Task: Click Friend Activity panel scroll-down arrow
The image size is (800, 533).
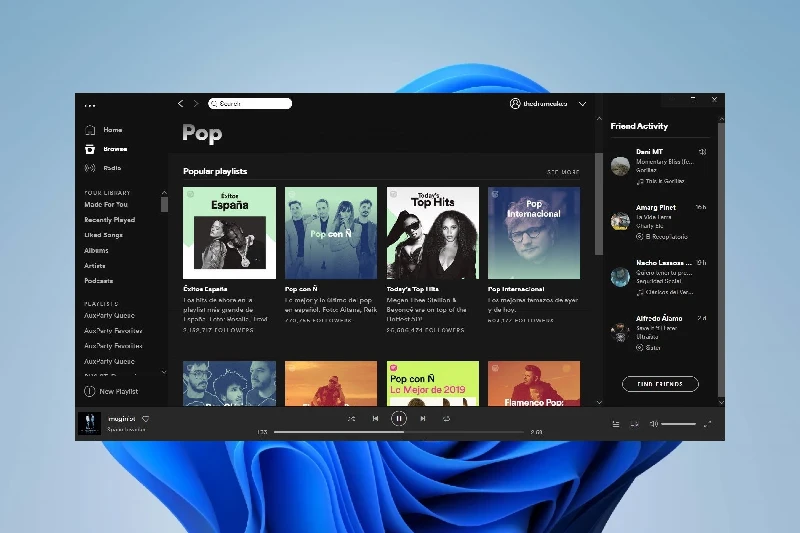Action: (x=721, y=402)
